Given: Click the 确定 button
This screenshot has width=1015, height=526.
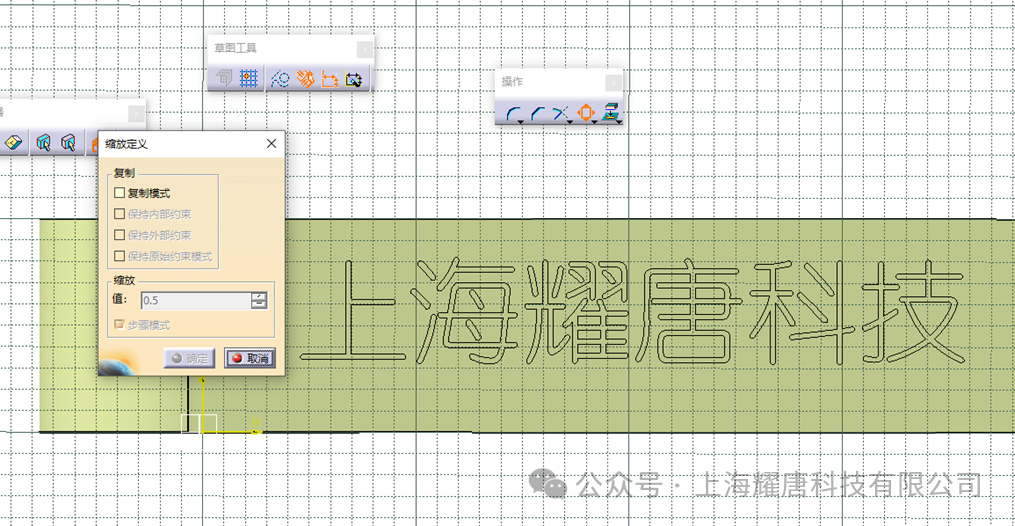Looking at the screenshot, I should pyautogui.click(x=189, y=358).
